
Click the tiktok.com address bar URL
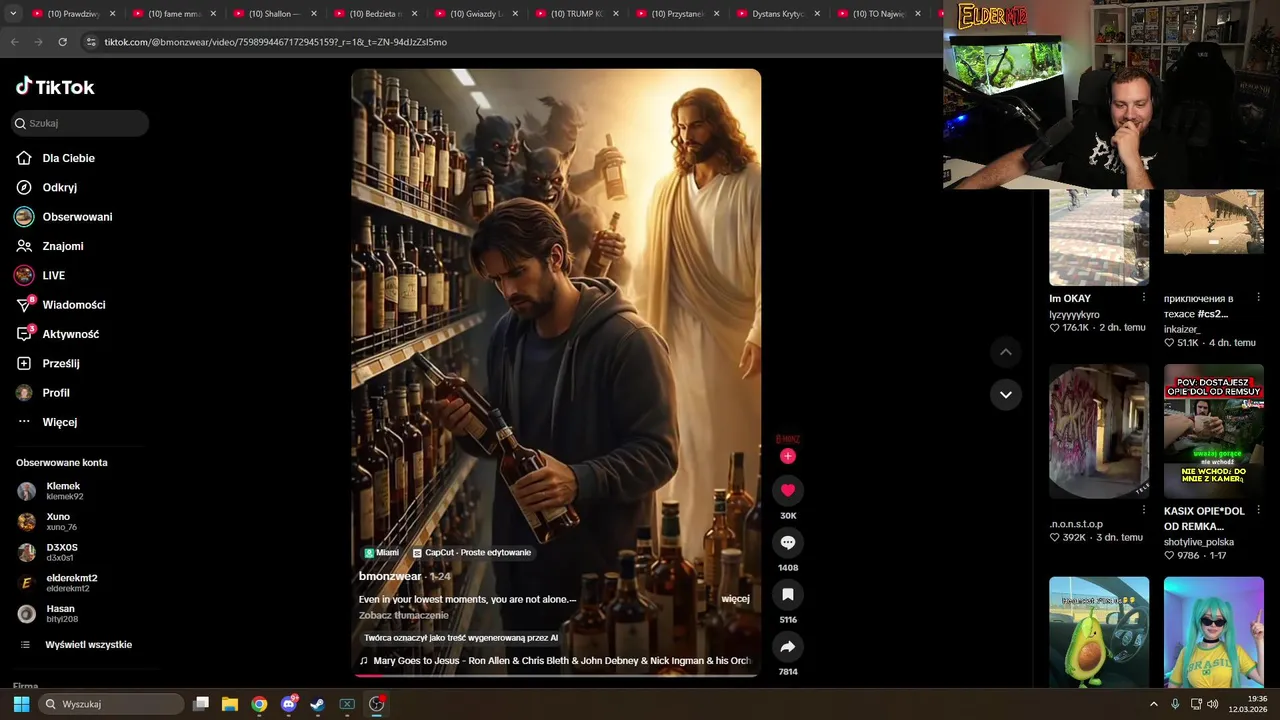[275, 42]
